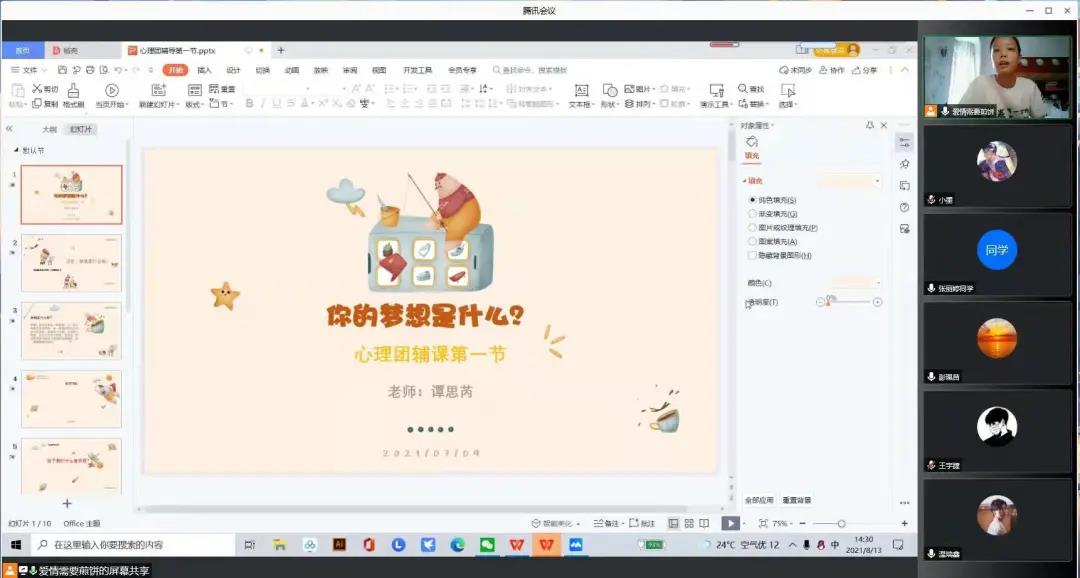Open the Developer Tools (开发工具) tab
Viewport: 1080px width, 578px height.
coord(417,70)
